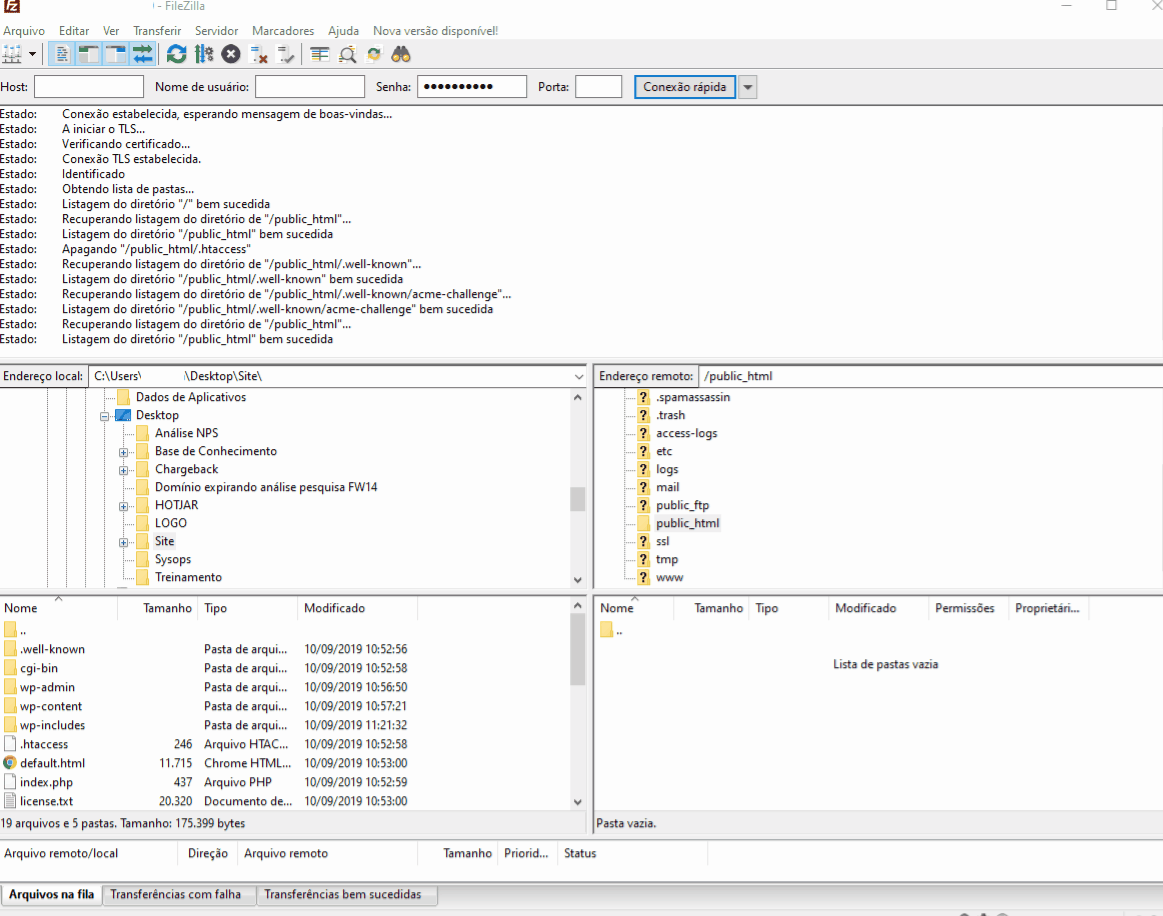The width and height of the screenshot is (1163, 916).
Task: Click the Host input field
Action: [x=89, y=87]
